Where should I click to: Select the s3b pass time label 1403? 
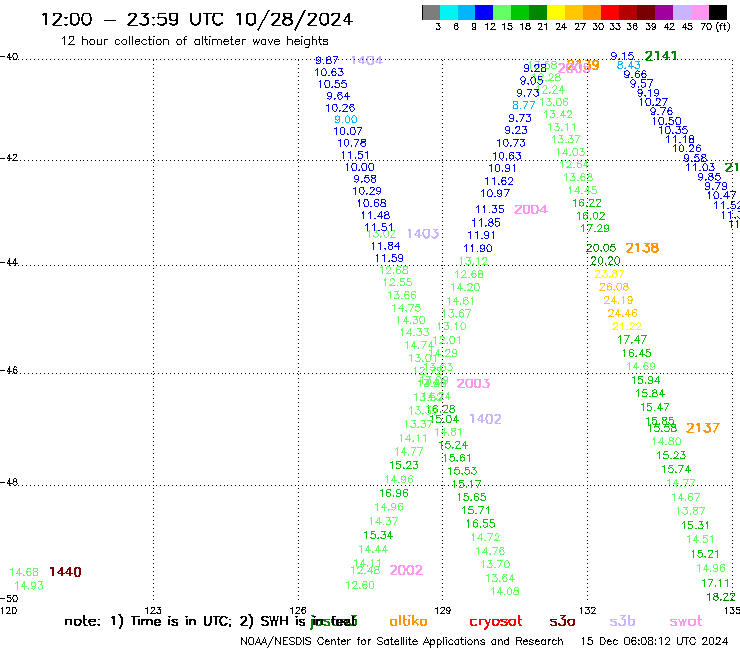423,234
